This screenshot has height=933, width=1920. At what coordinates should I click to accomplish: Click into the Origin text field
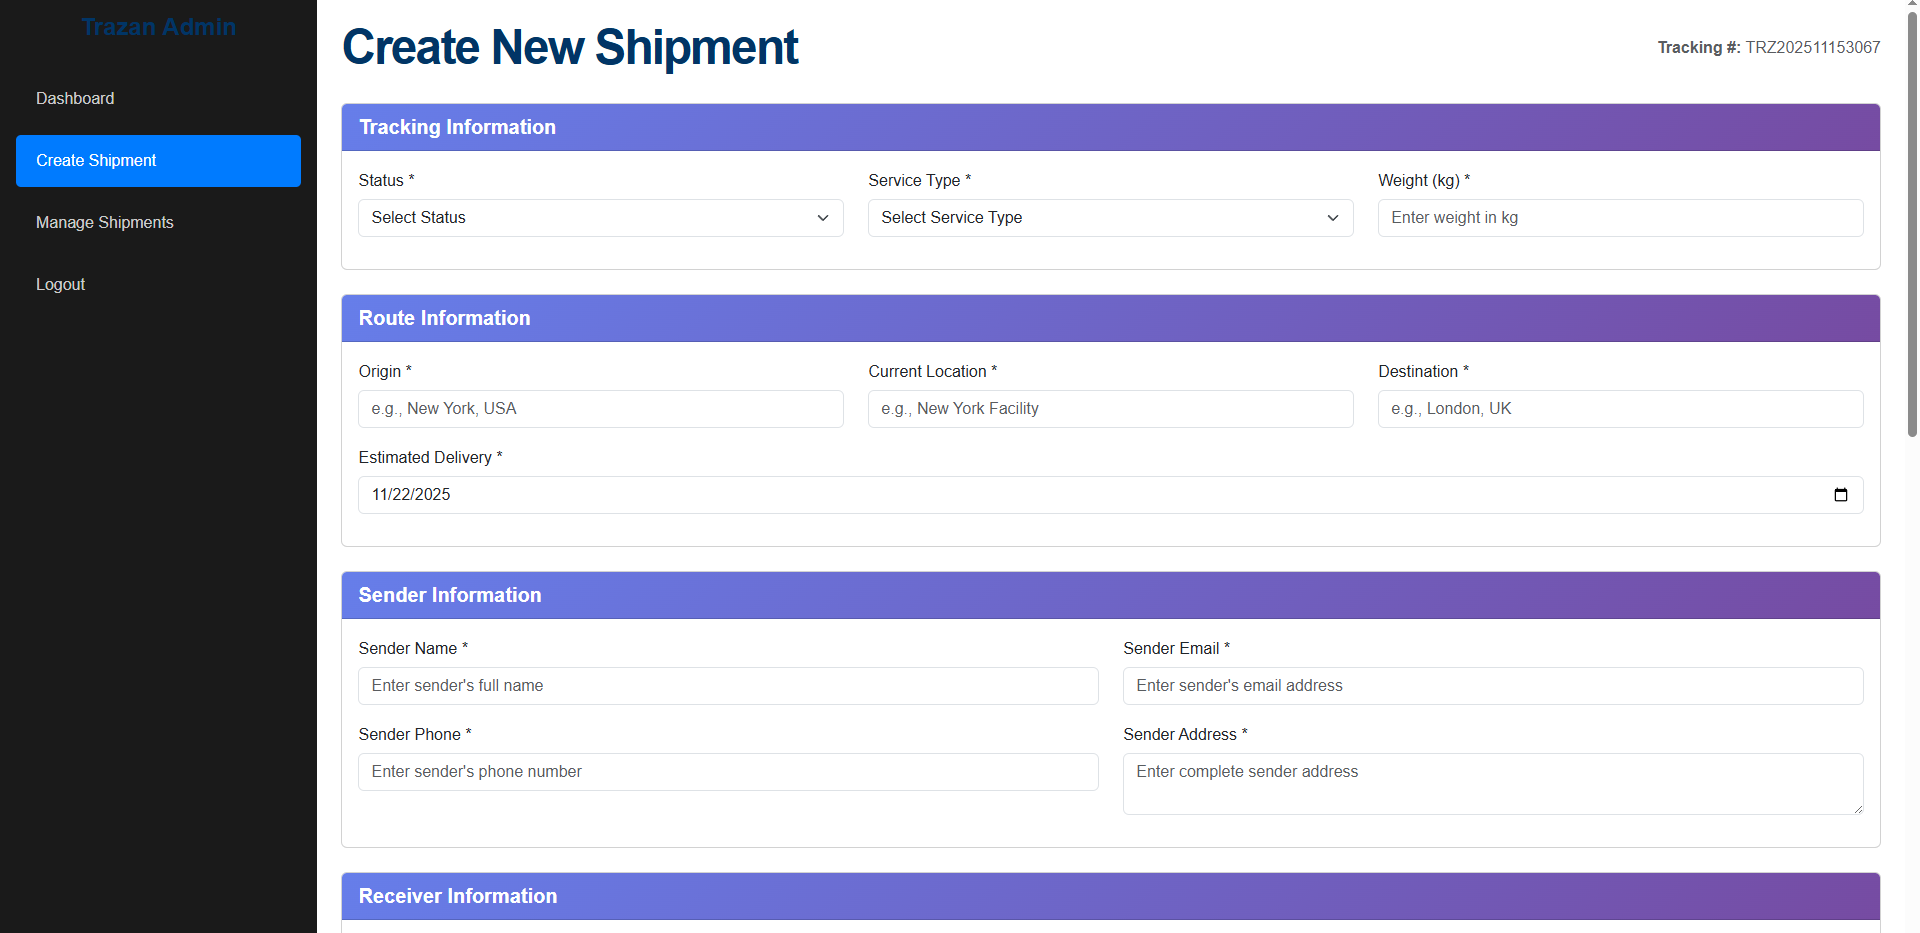pyautogui.click(x=600, y=409)
